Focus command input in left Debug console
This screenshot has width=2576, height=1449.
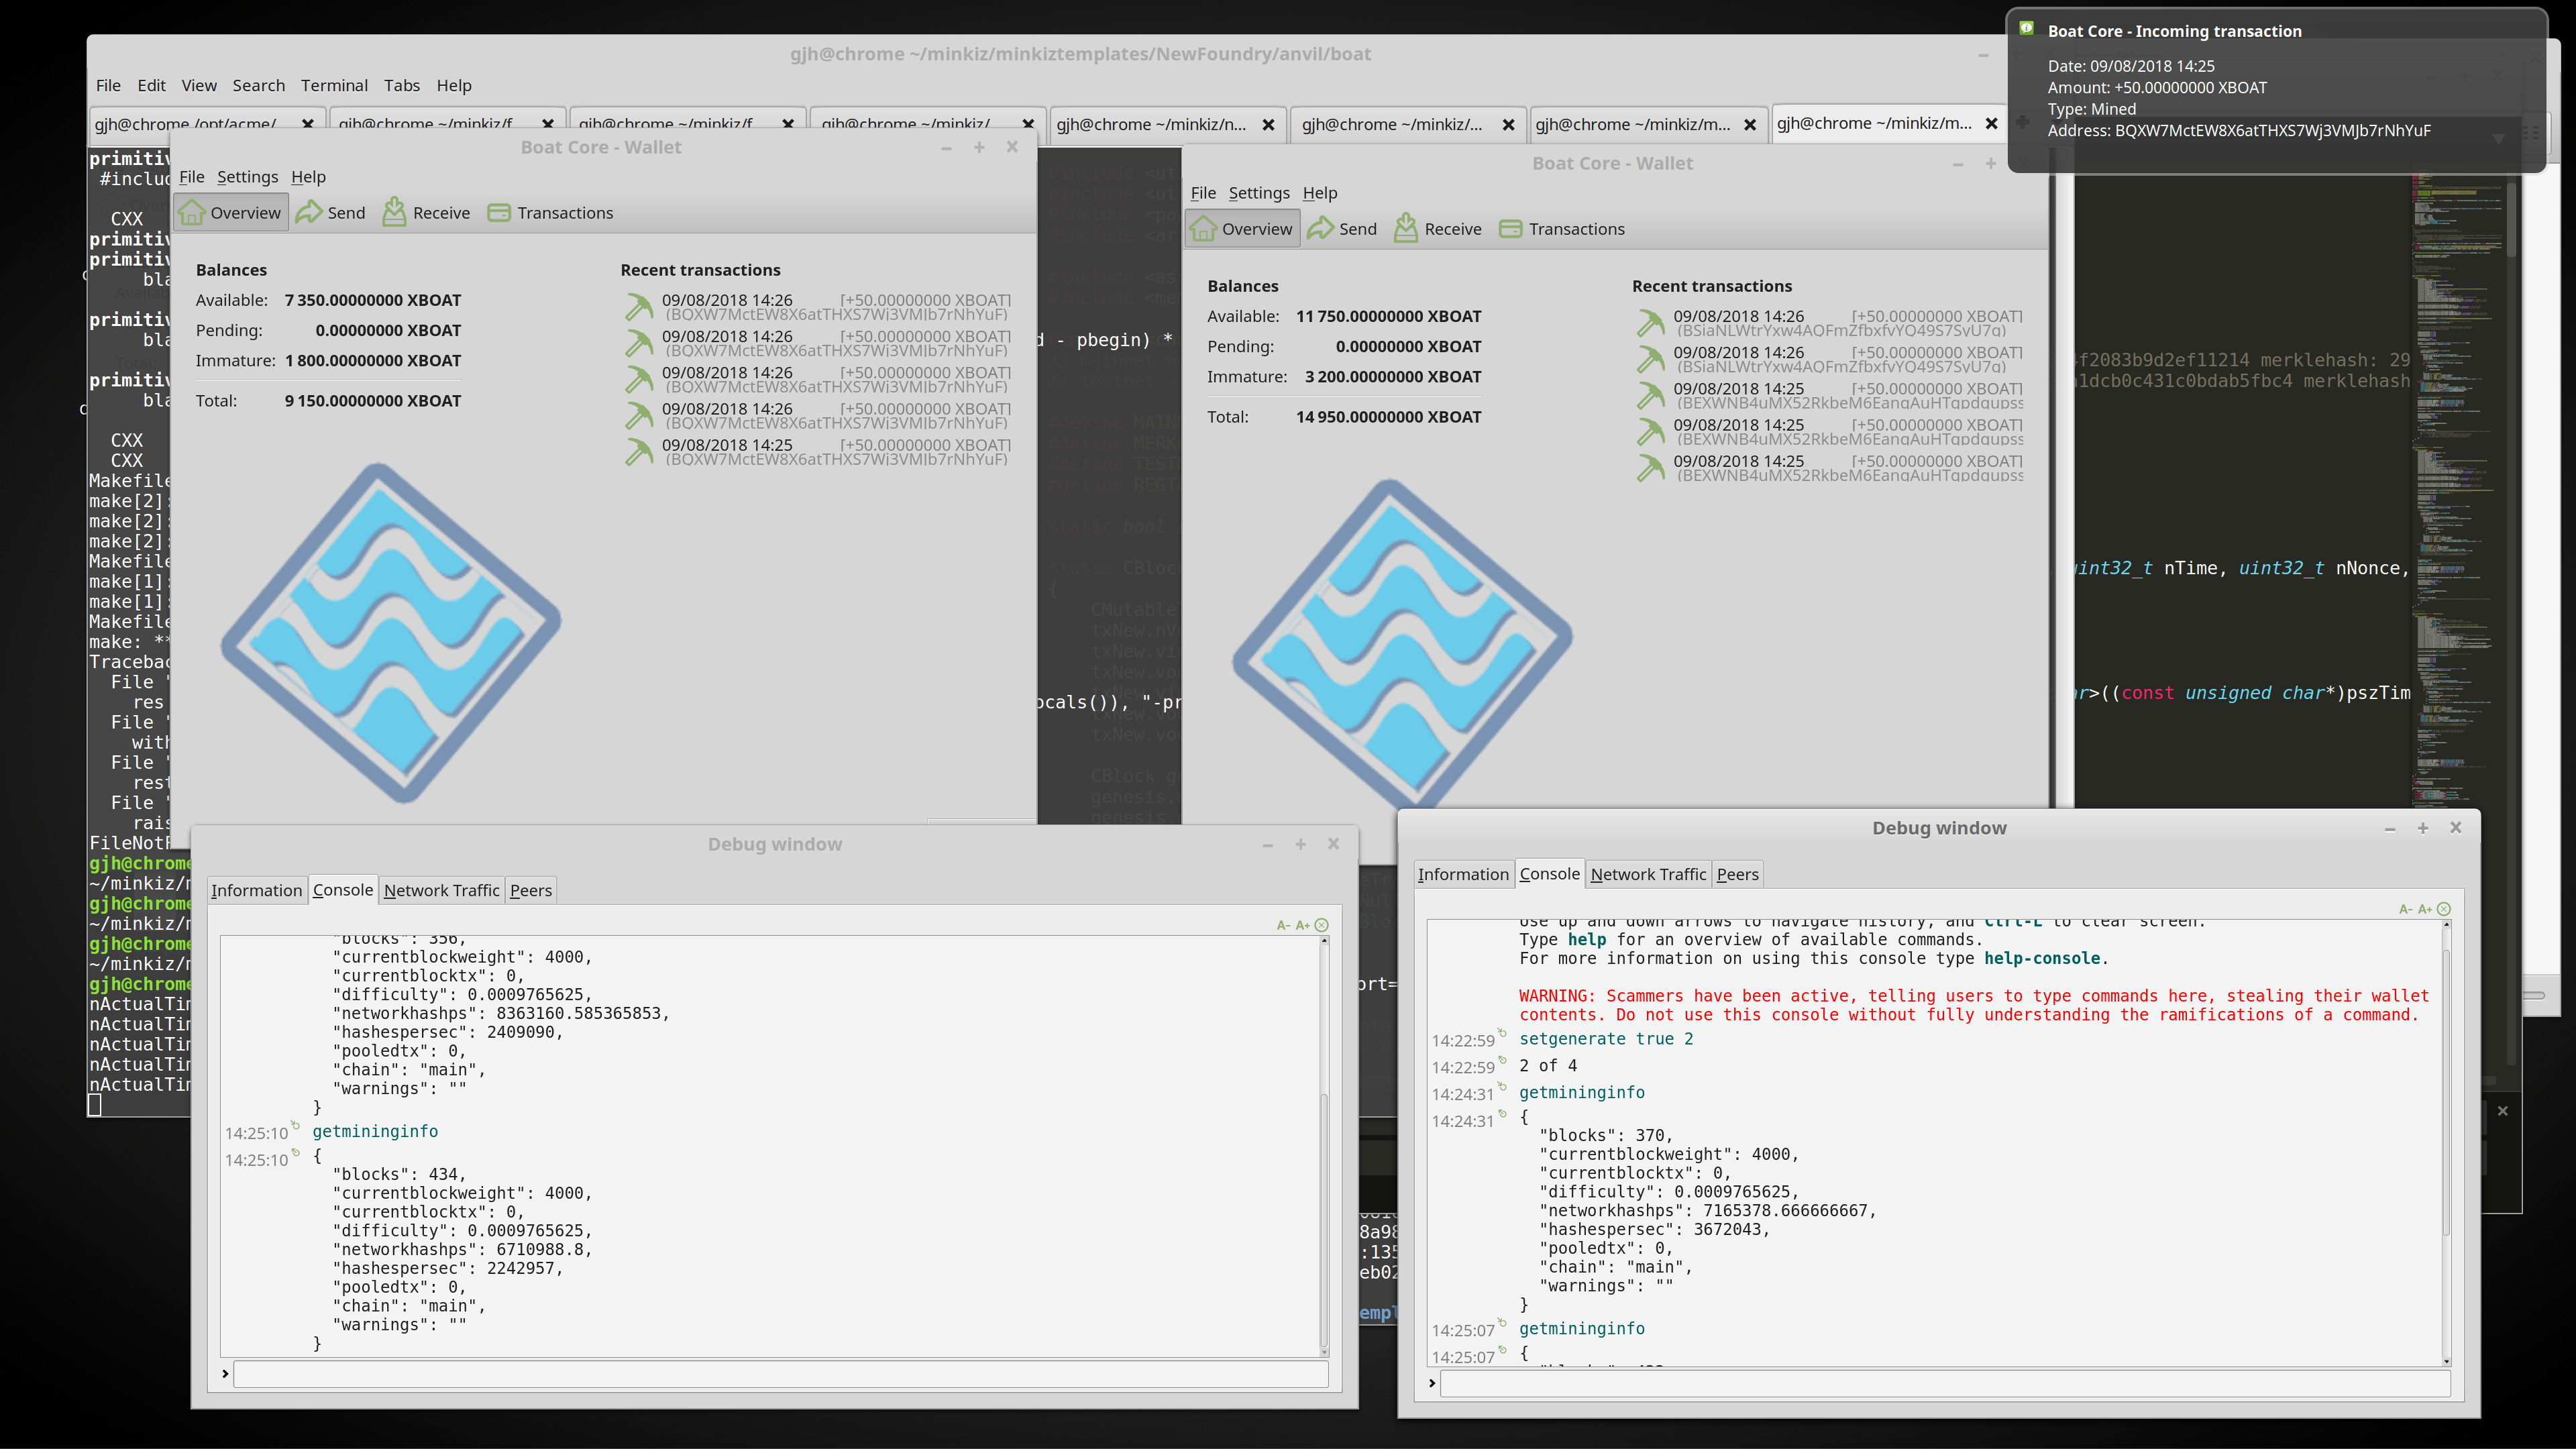click(x=781, y=1374)
